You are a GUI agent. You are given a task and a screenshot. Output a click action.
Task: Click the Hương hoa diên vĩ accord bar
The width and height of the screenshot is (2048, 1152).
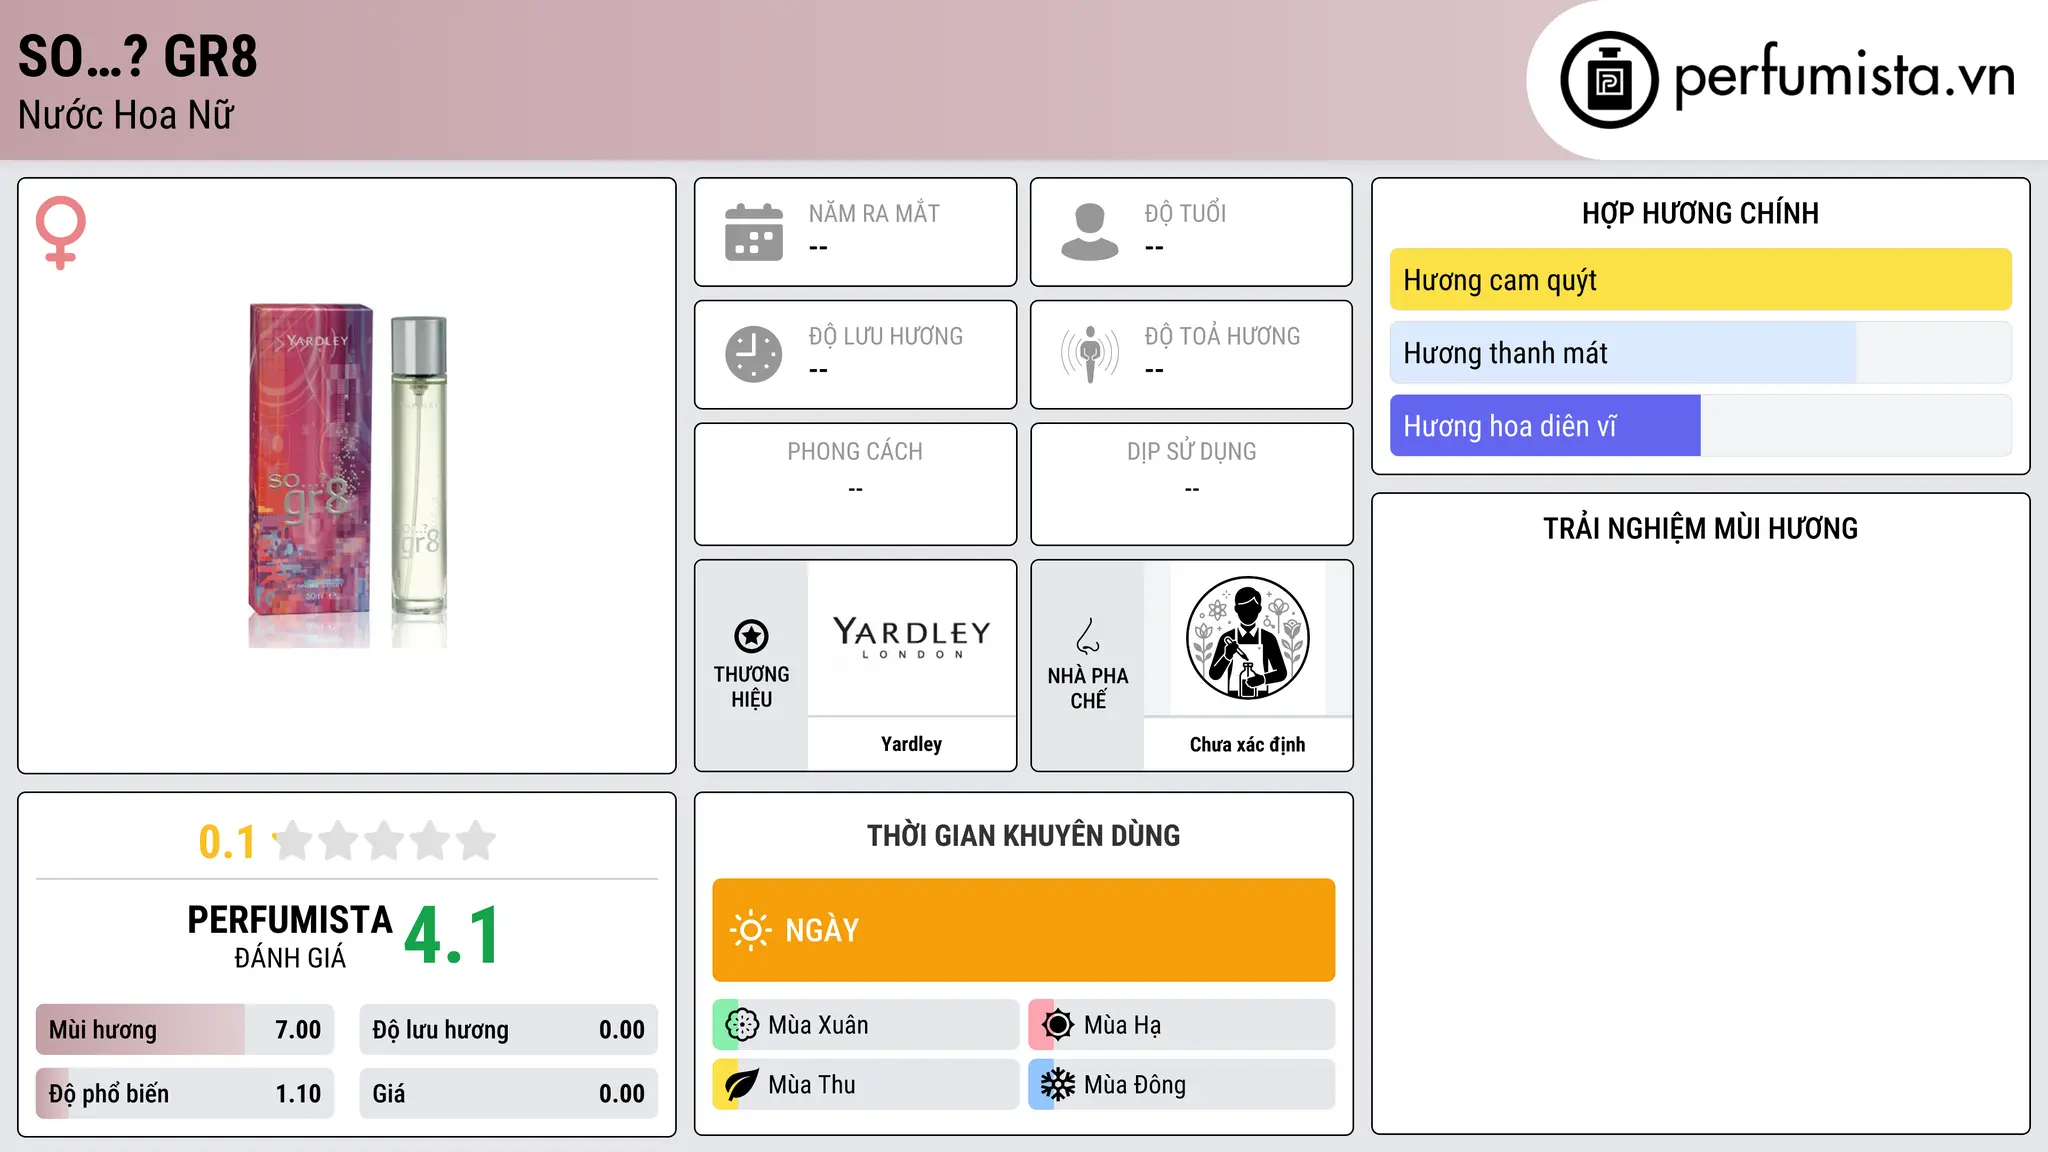click(x=1701, y=426)
